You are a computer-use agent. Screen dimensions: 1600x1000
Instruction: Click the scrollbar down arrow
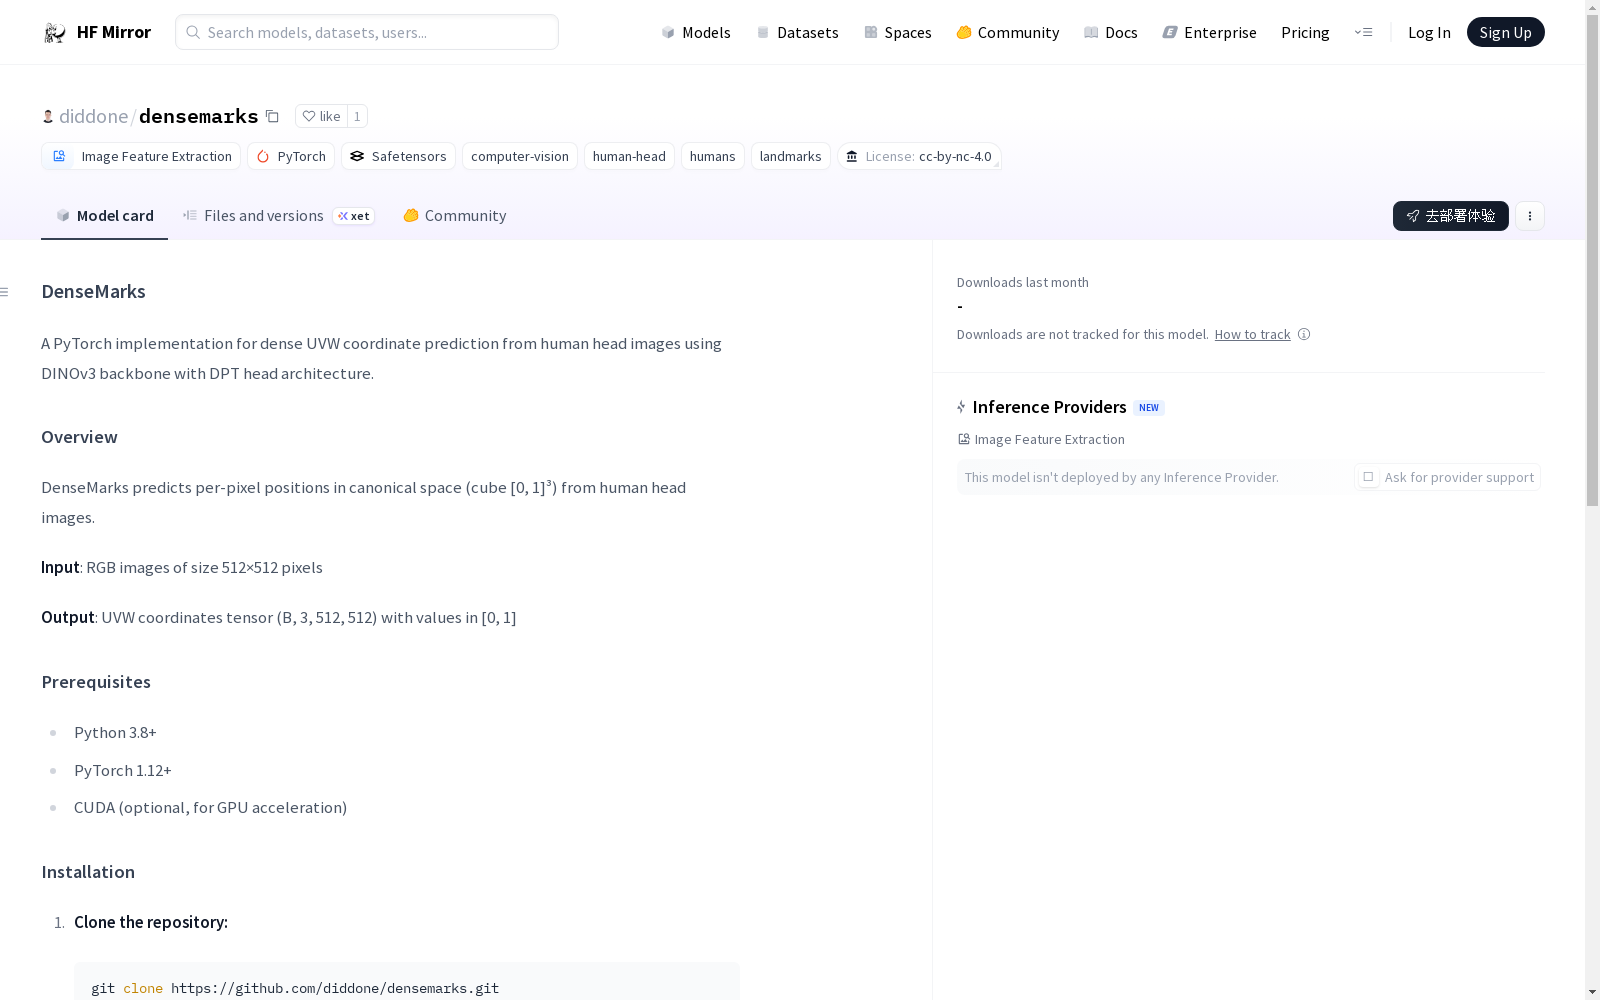tap(1592, 992)
